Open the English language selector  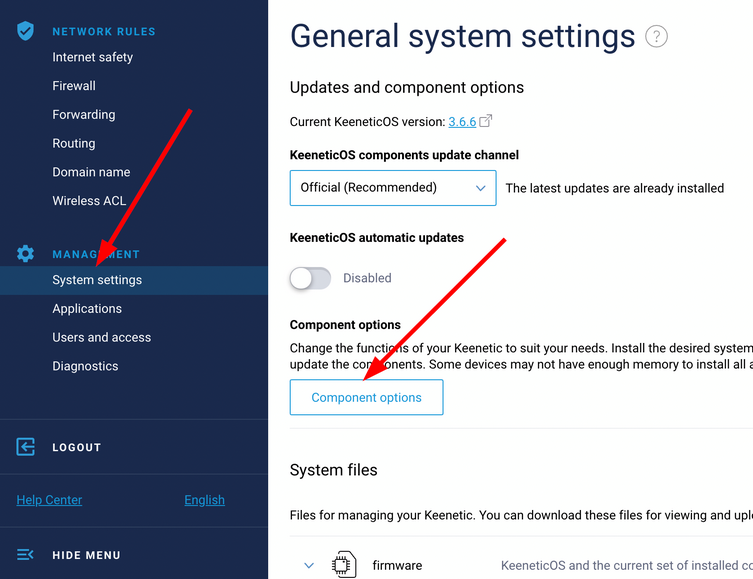[204, 500]
